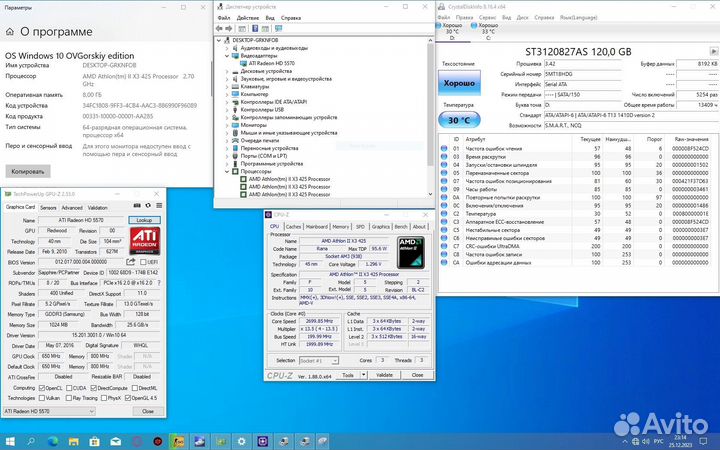Viewport: 720px width, 450px height.
Task: Toggle the DirectML checkbox
Action: coord(134,388)
